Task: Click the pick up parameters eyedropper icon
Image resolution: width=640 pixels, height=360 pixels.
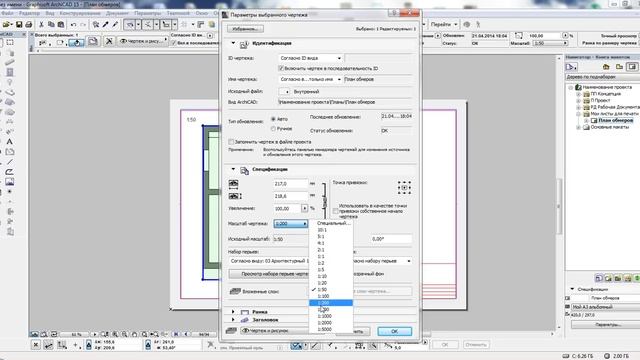Action: pos(105,25)
